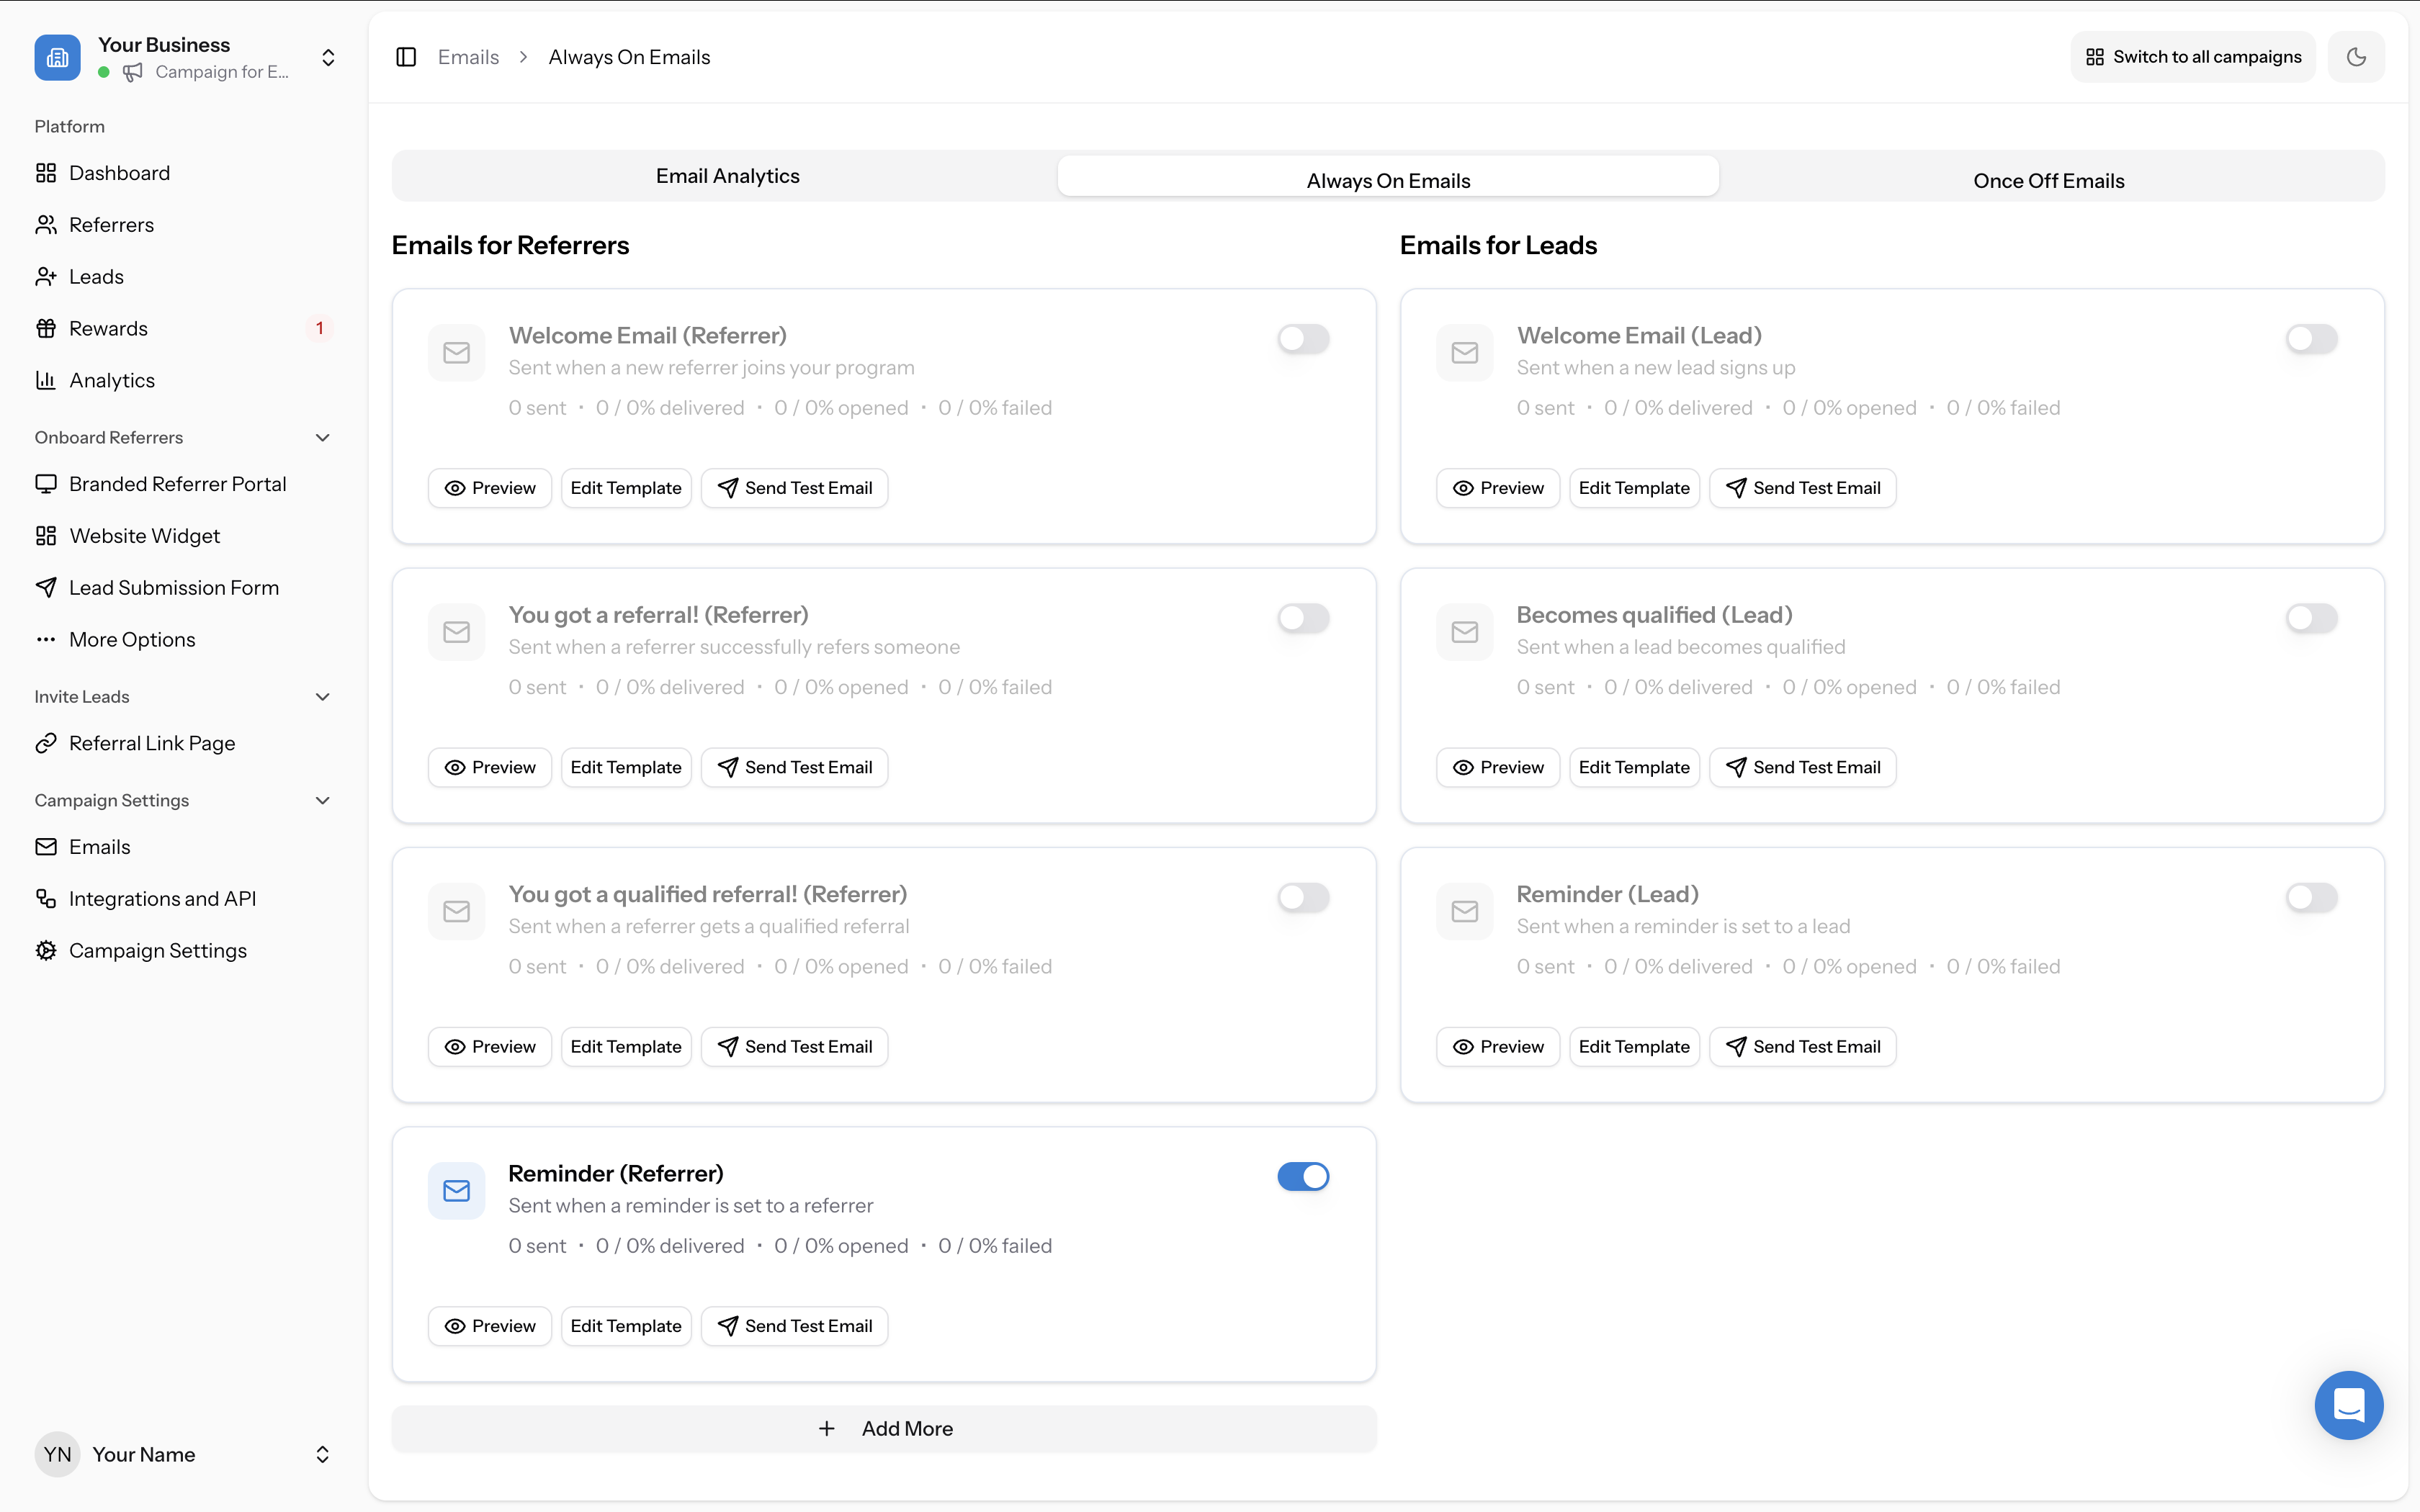Disable the Reminder (Referrer) email
The image size is (2420, 1512).
tap(1303, 1176)
